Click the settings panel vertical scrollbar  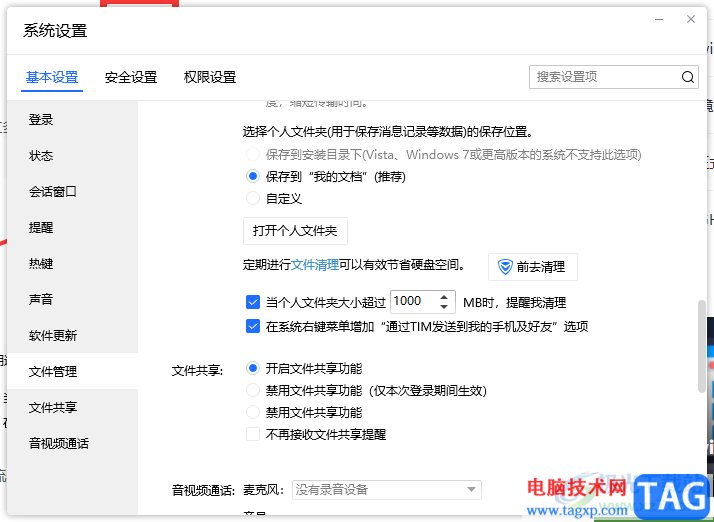702,346
